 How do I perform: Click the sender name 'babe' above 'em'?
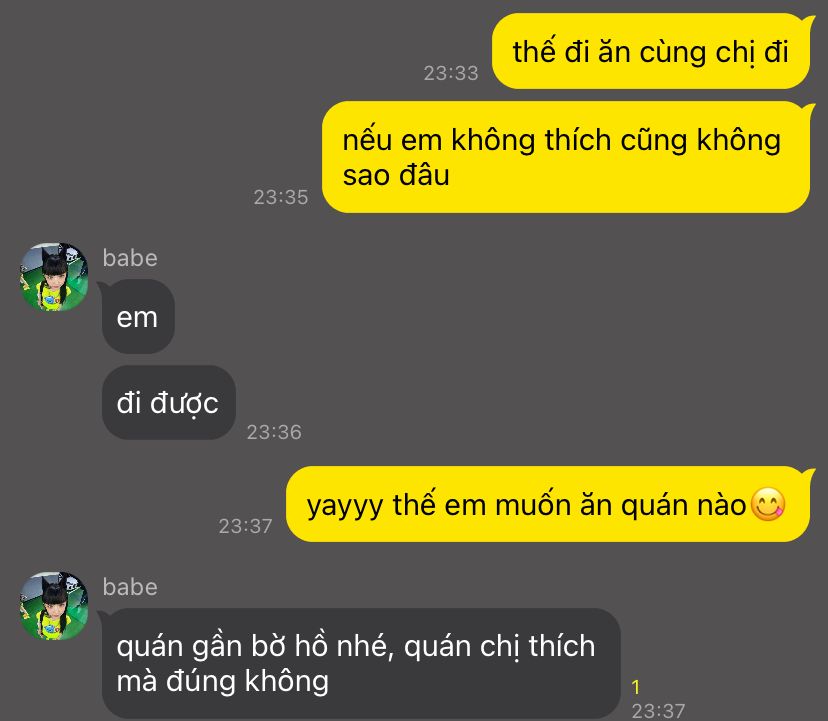point(130,258)
